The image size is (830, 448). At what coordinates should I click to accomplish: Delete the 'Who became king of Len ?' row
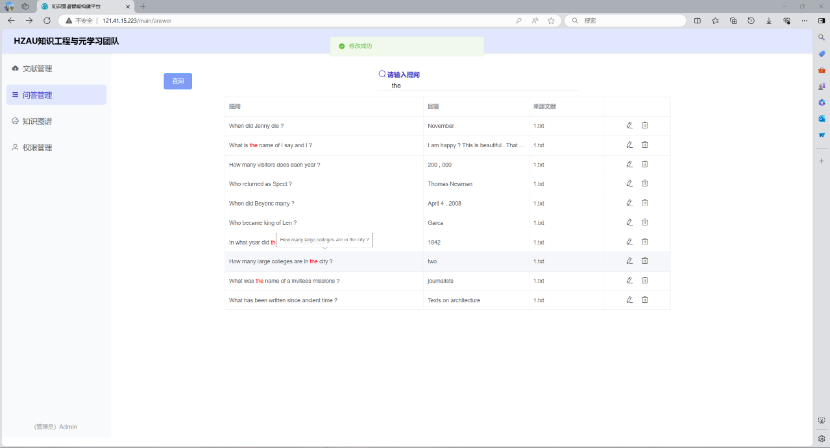coord(645,222)
